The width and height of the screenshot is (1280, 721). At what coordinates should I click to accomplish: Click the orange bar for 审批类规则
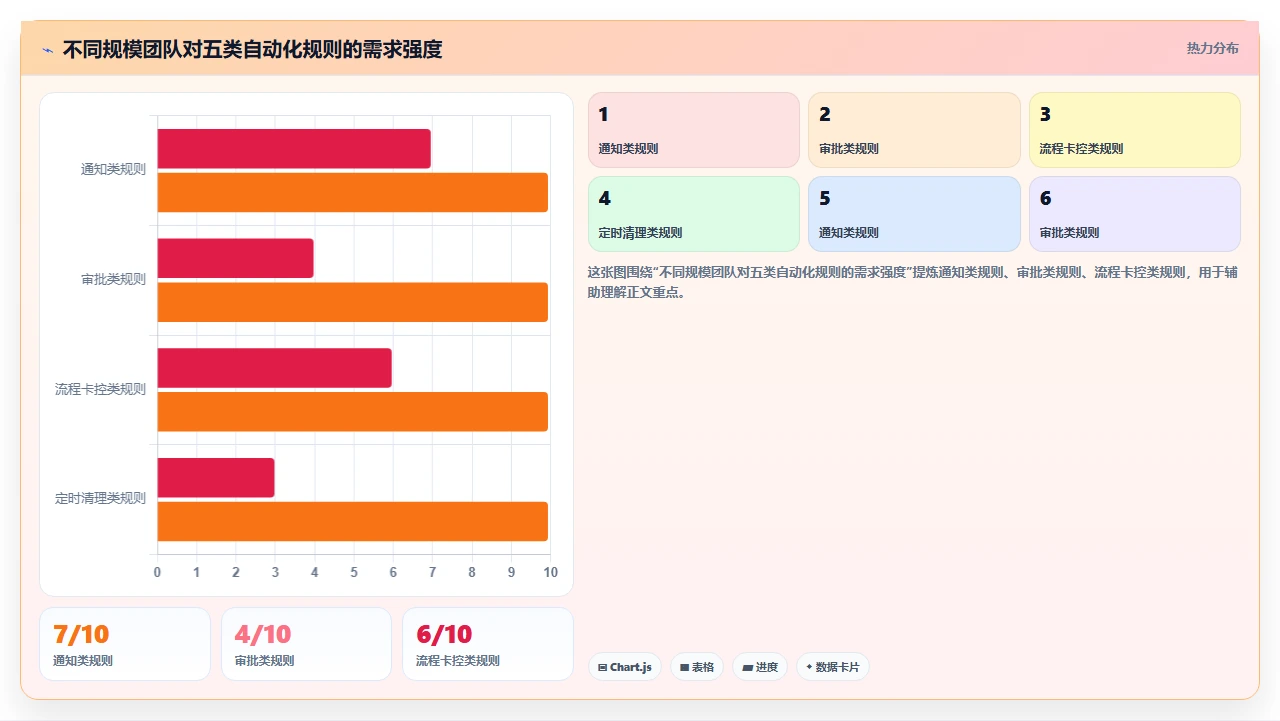click(x=353, y=302)
